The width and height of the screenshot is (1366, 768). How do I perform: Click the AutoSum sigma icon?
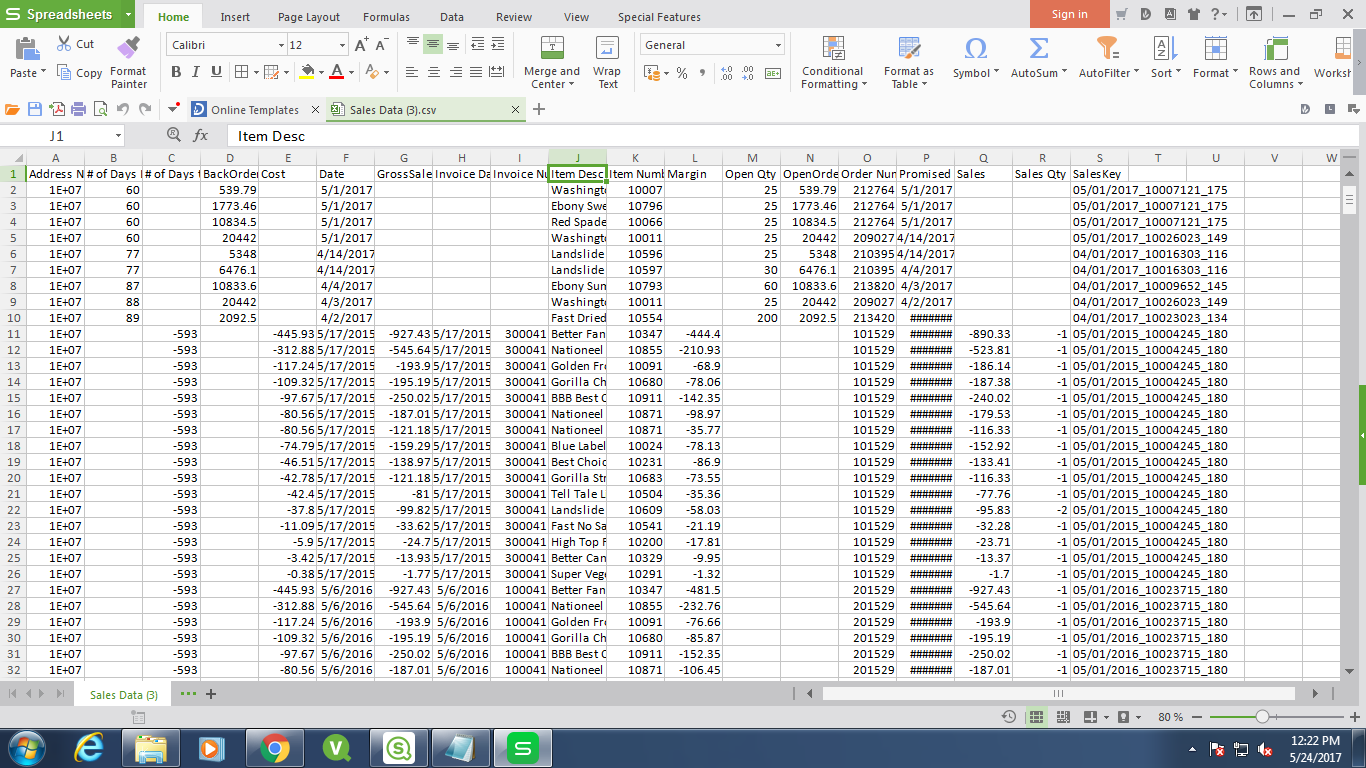click(1039, 48)
